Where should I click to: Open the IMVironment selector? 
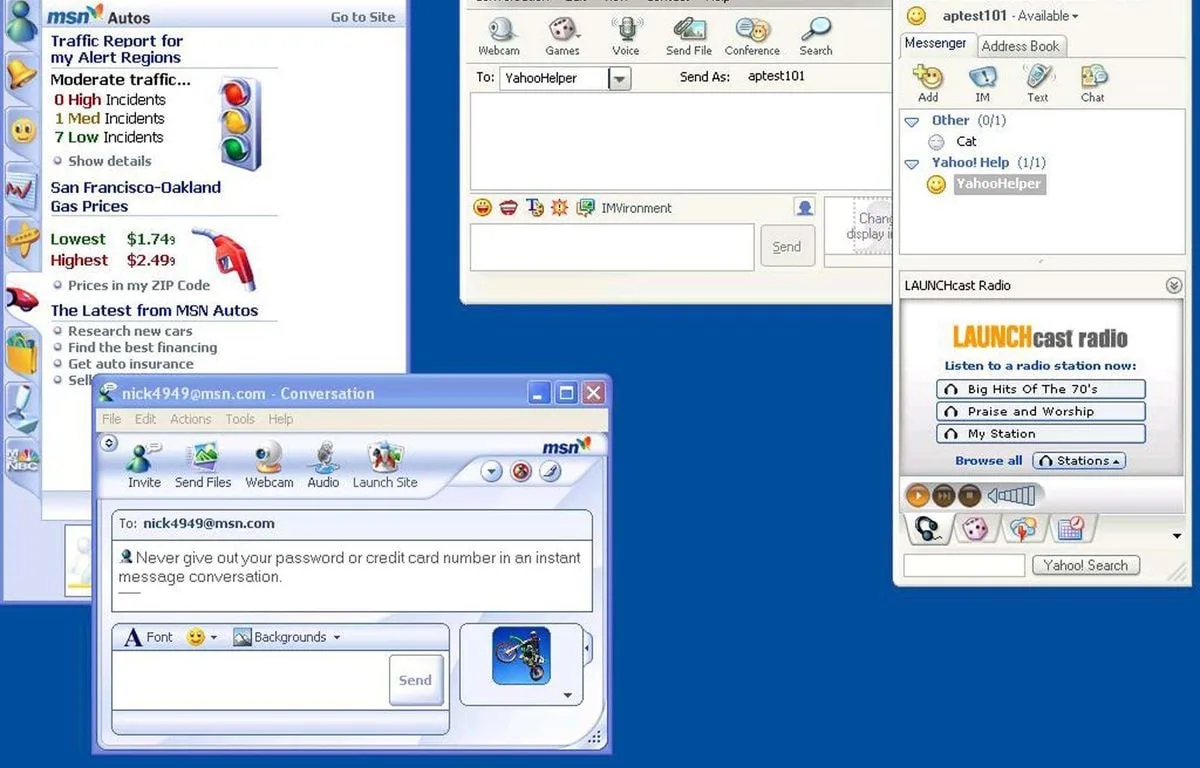tap(625, 208)
